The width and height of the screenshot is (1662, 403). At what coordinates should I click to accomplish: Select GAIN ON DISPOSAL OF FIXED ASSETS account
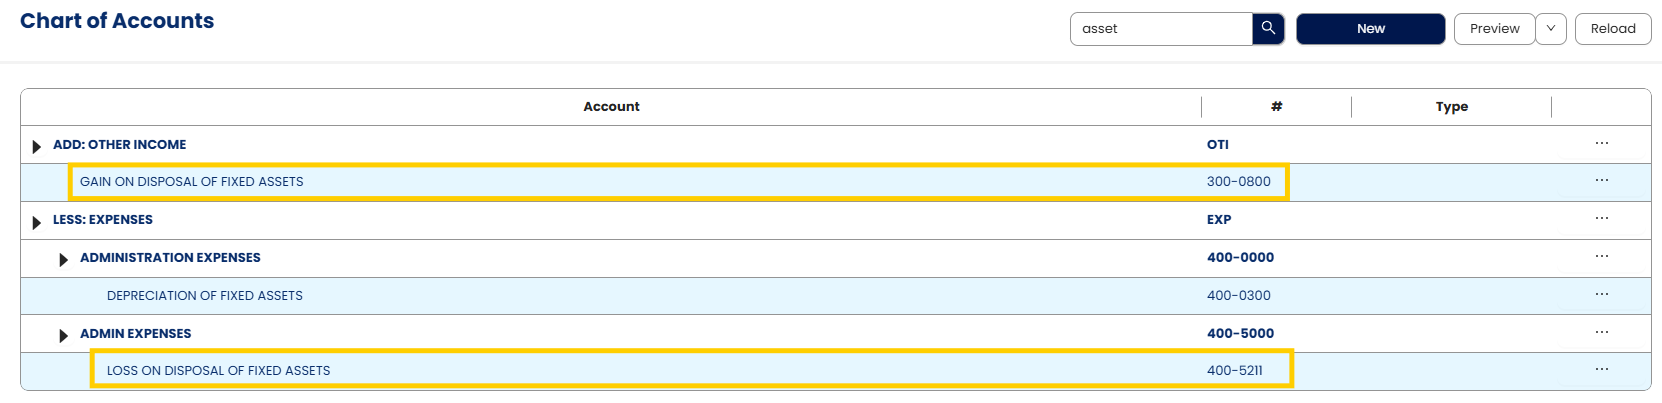192,182
